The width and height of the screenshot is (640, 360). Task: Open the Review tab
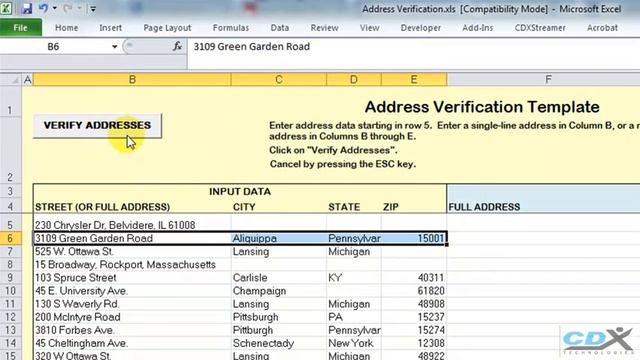[x=324, y=28]
